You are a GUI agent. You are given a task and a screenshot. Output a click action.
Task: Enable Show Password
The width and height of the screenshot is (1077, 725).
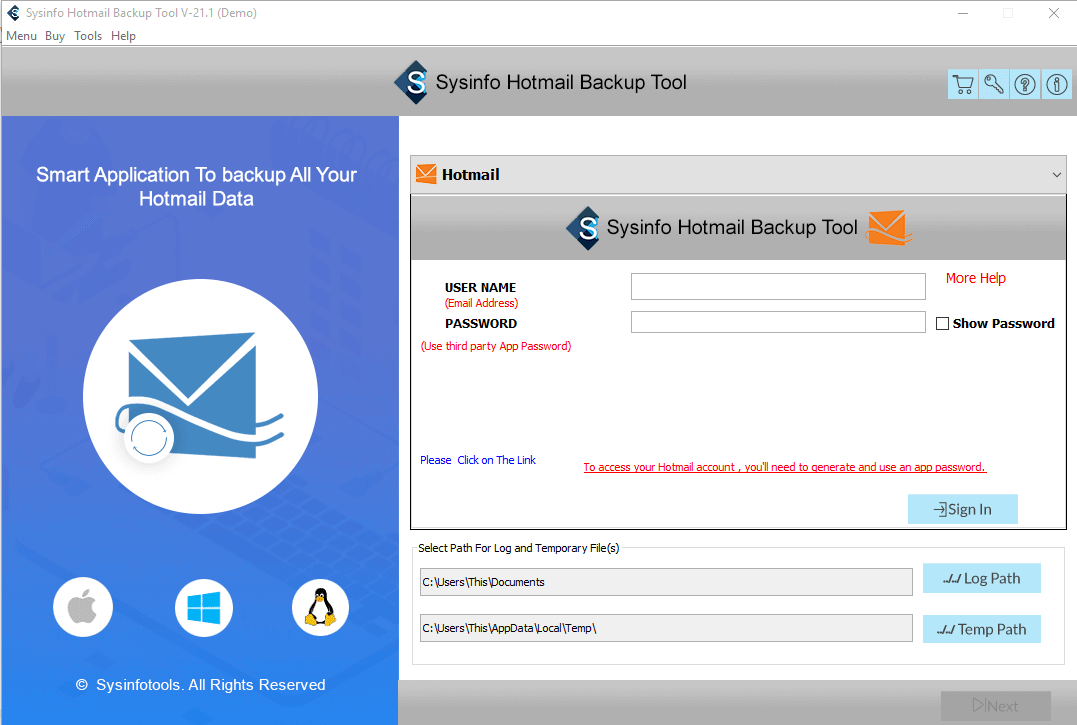pos(941,323)
